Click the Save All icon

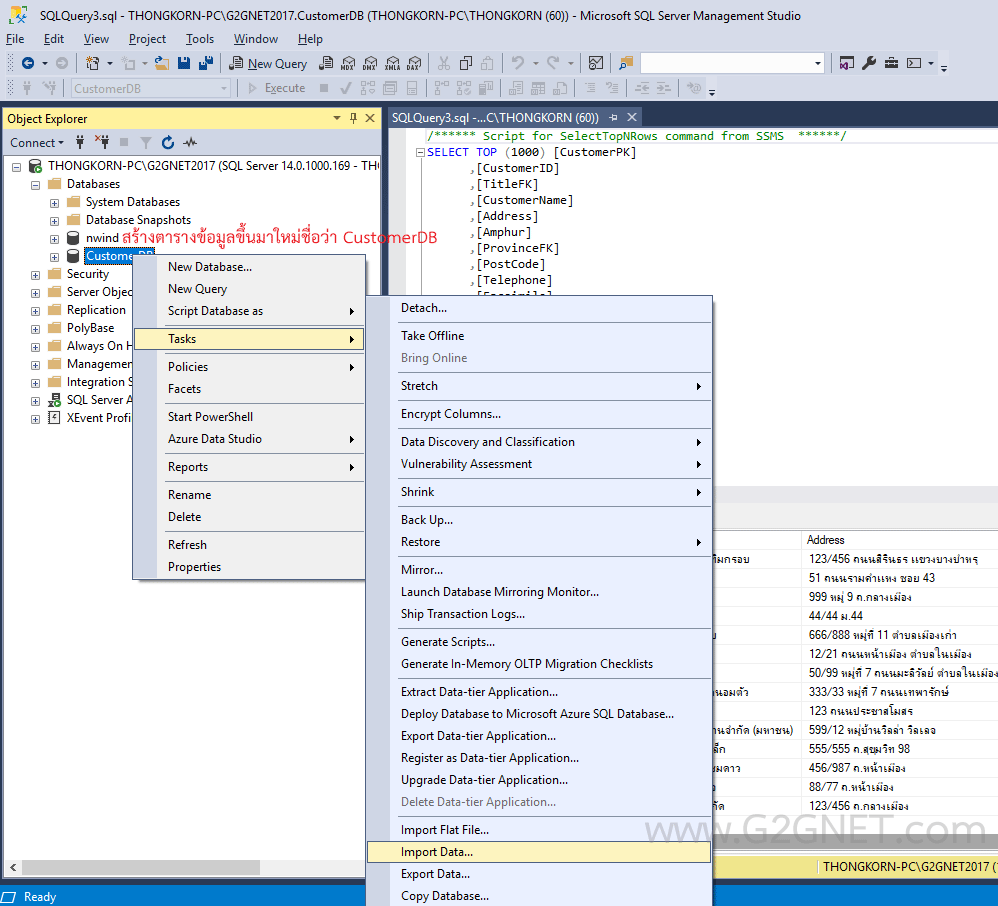point(206,63)
